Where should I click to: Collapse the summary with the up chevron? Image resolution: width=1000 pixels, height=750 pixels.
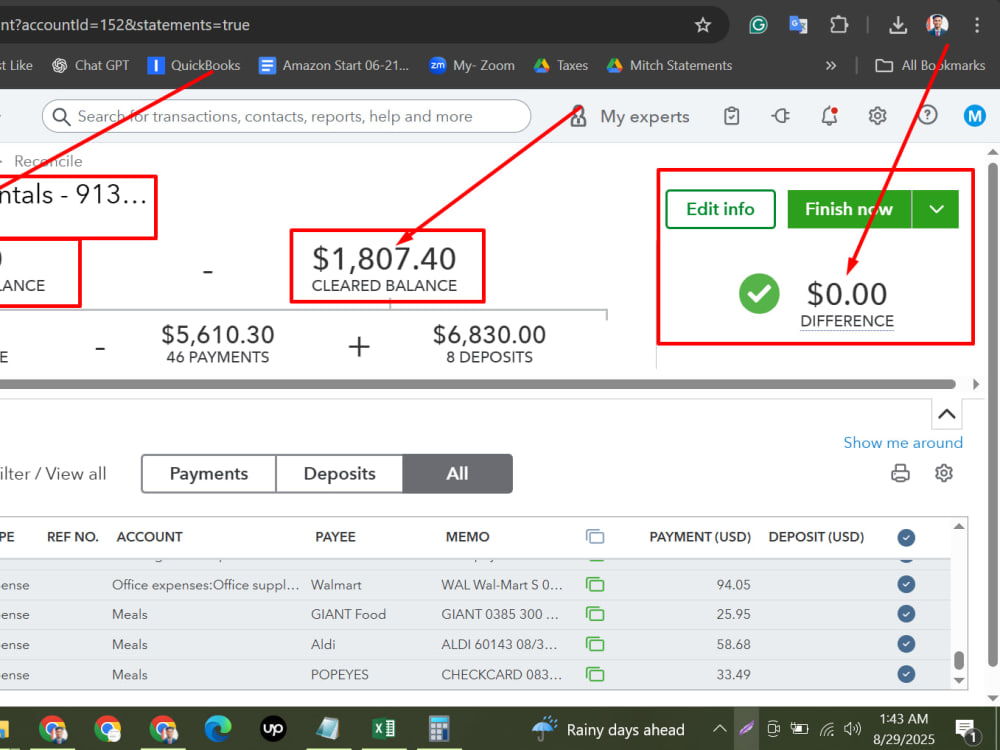pos(946,415)
